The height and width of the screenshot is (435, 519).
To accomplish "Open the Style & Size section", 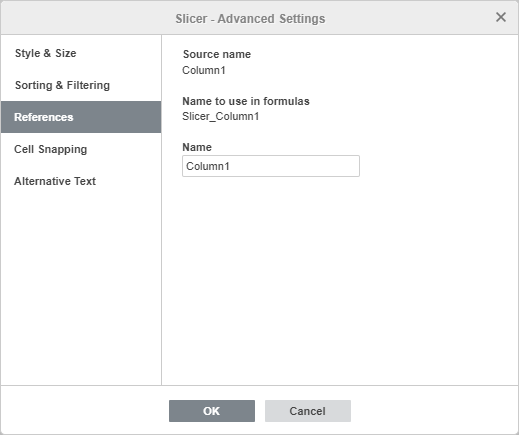I will pyautogui.click(x=81, y=53).
